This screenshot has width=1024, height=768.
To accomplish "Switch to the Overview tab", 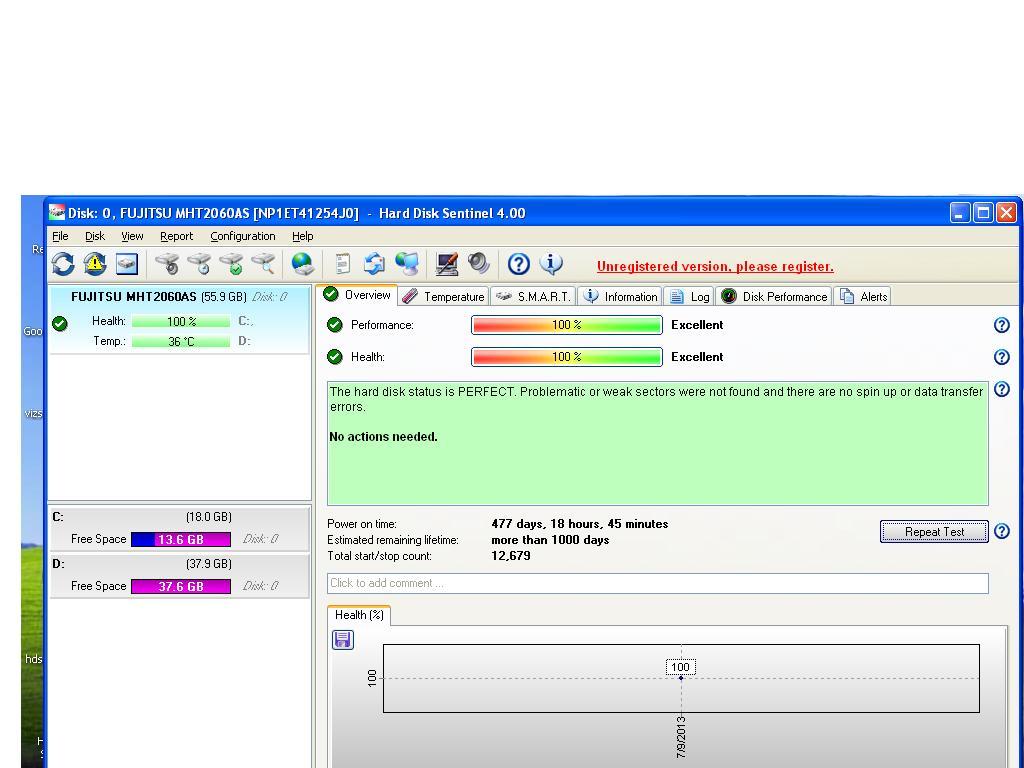I will click(357, 295).
